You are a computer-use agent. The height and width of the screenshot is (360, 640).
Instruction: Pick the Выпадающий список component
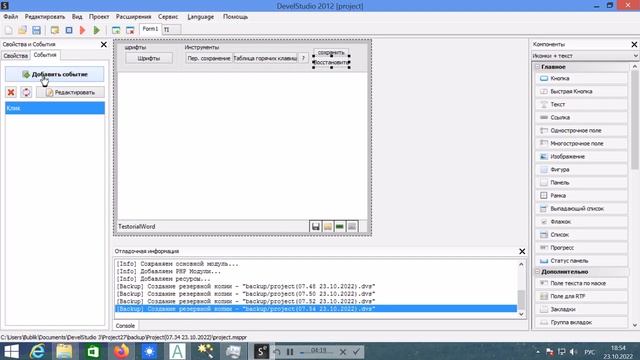click(x=581, y=209)
